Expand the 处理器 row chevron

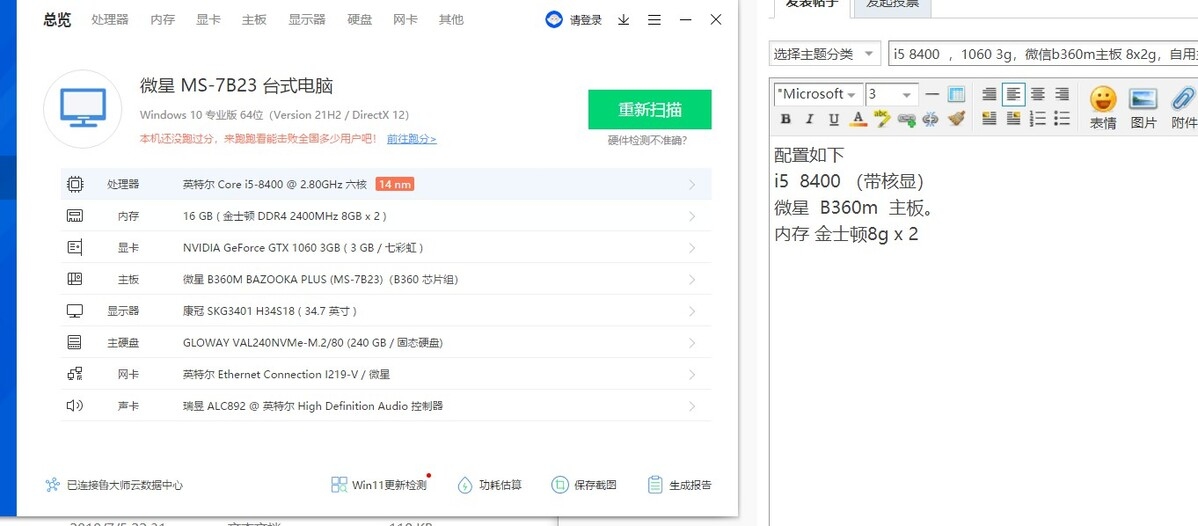(x=691, y=184)
